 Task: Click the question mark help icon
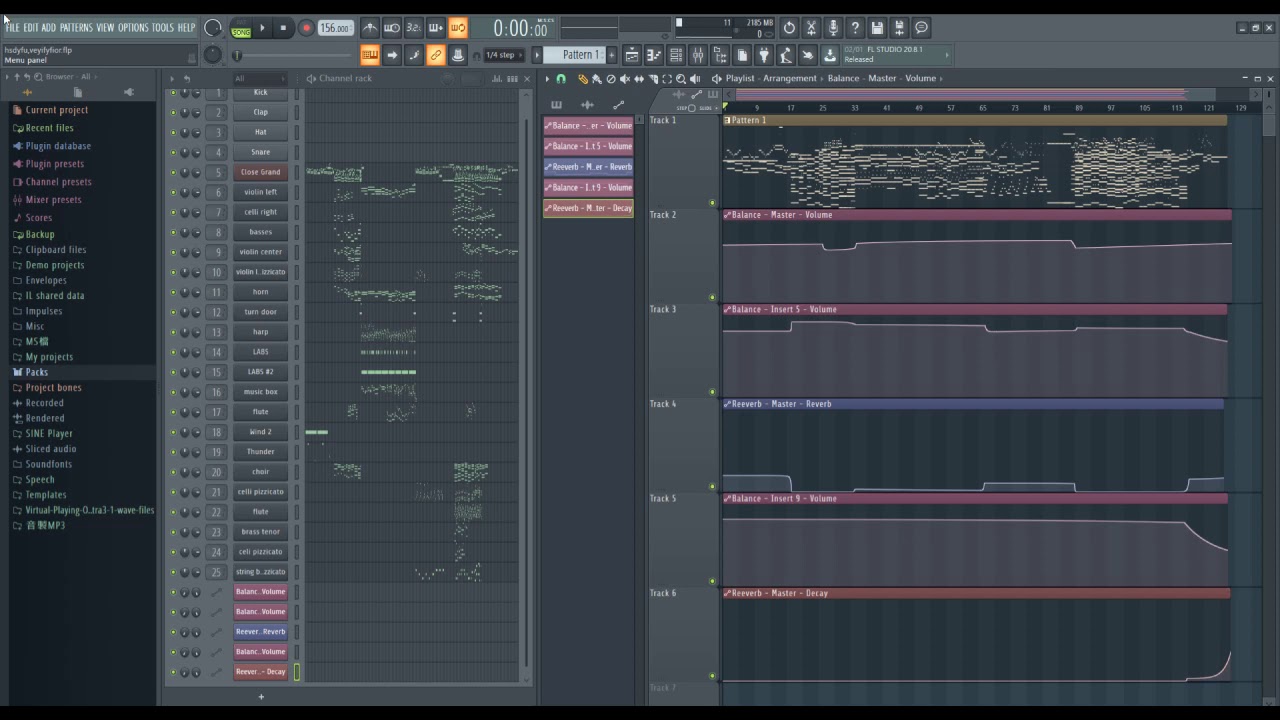click(x=855, y=28)
